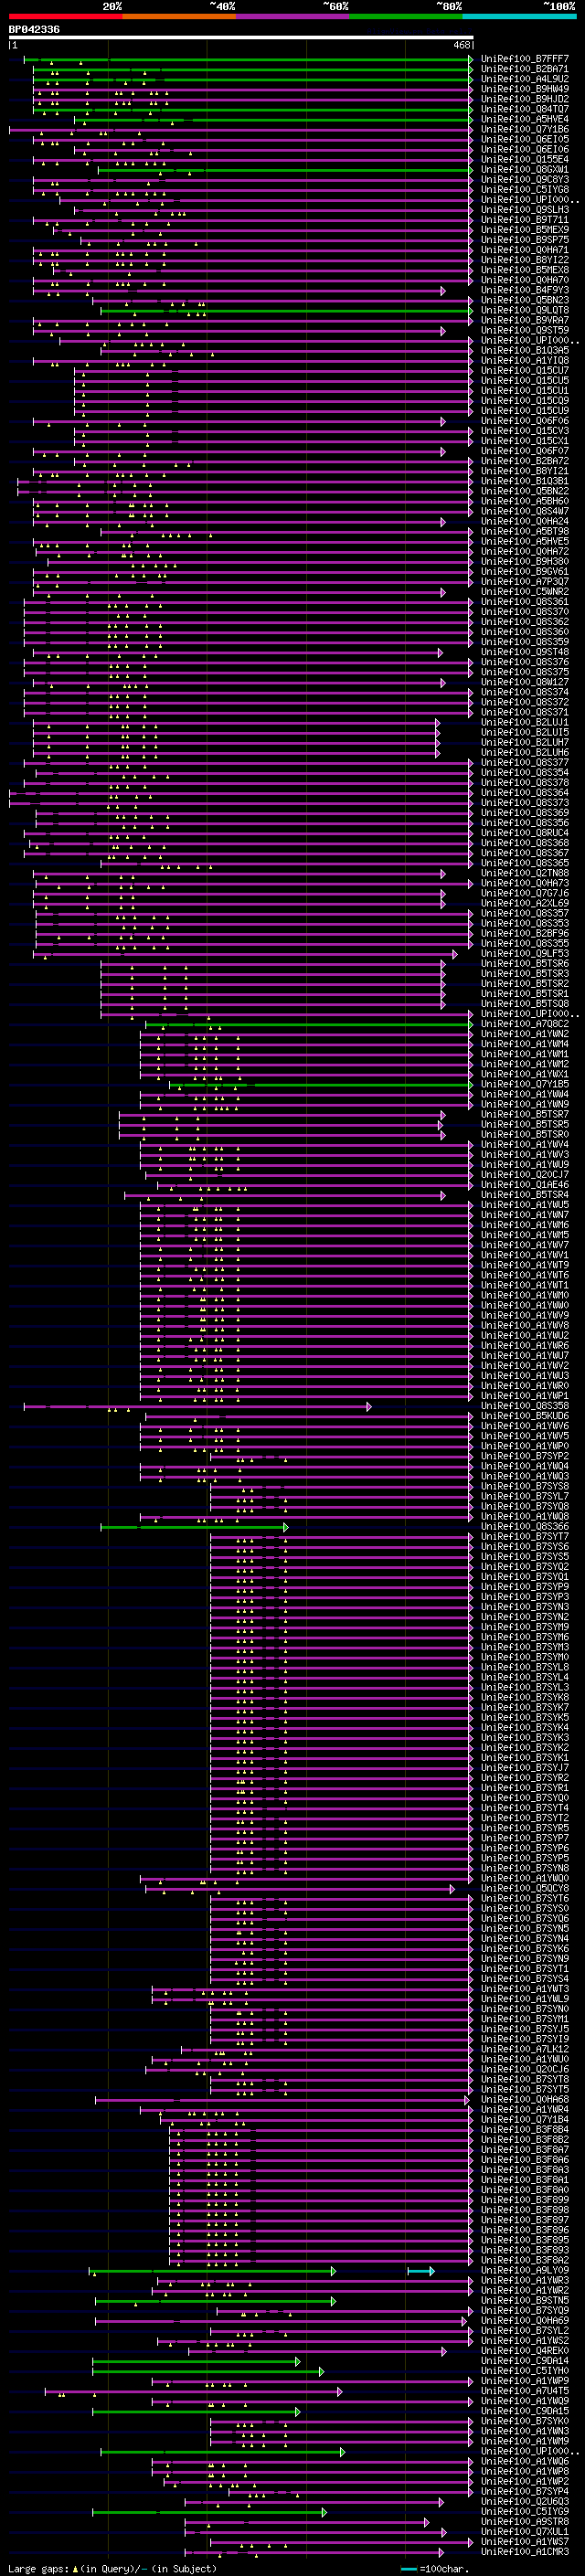585x2576 pixels.
Task: Select UniRef100_Q8GXW1 in the hit list
Action: tap(525, 169)
